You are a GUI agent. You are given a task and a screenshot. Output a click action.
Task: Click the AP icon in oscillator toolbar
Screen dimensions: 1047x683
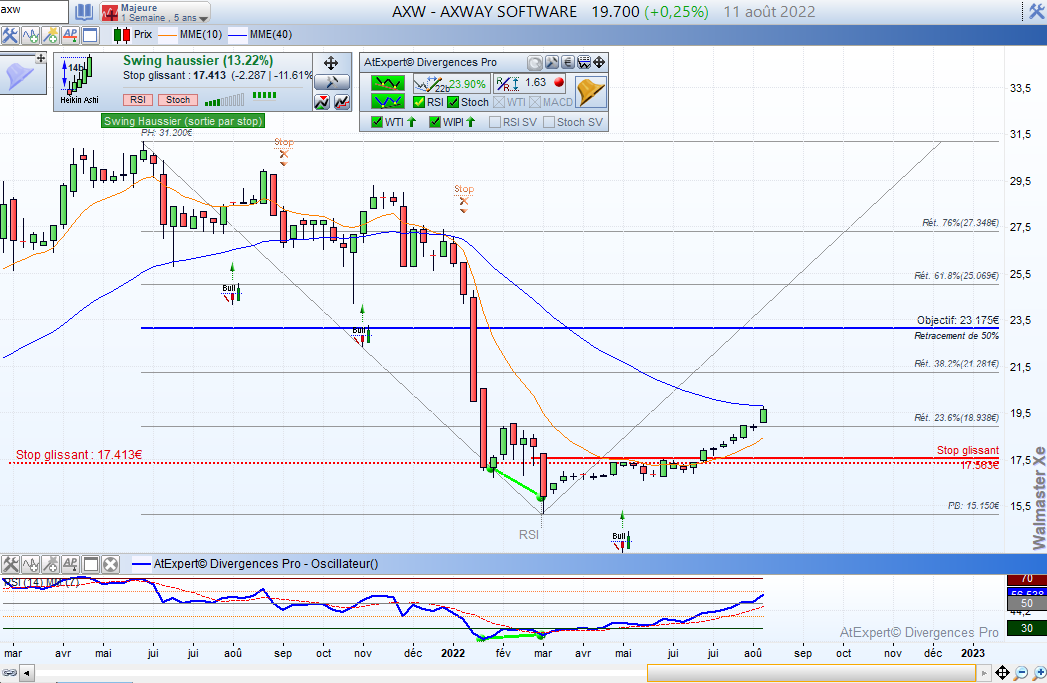70,565
